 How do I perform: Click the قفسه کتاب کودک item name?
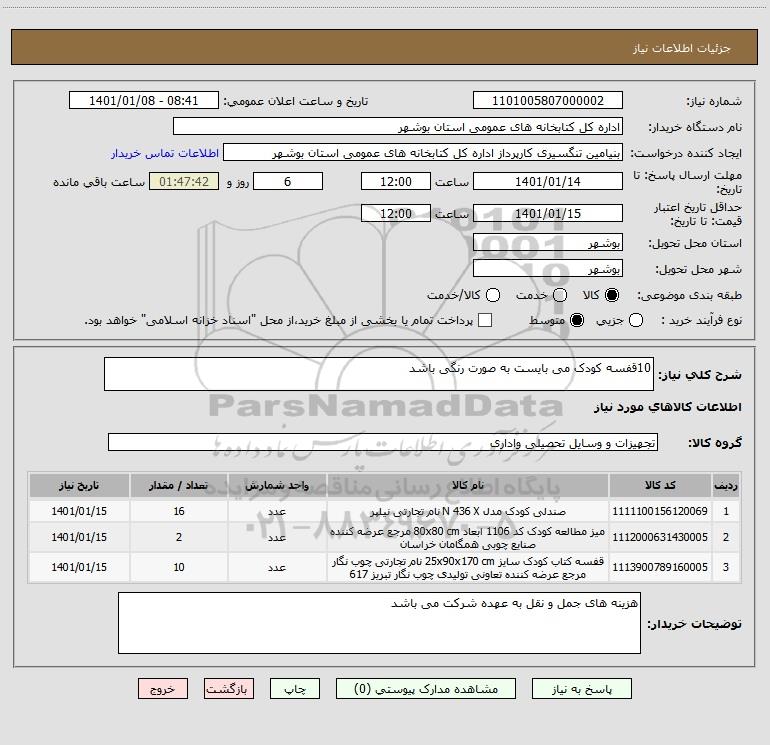[x=468, y=567]
